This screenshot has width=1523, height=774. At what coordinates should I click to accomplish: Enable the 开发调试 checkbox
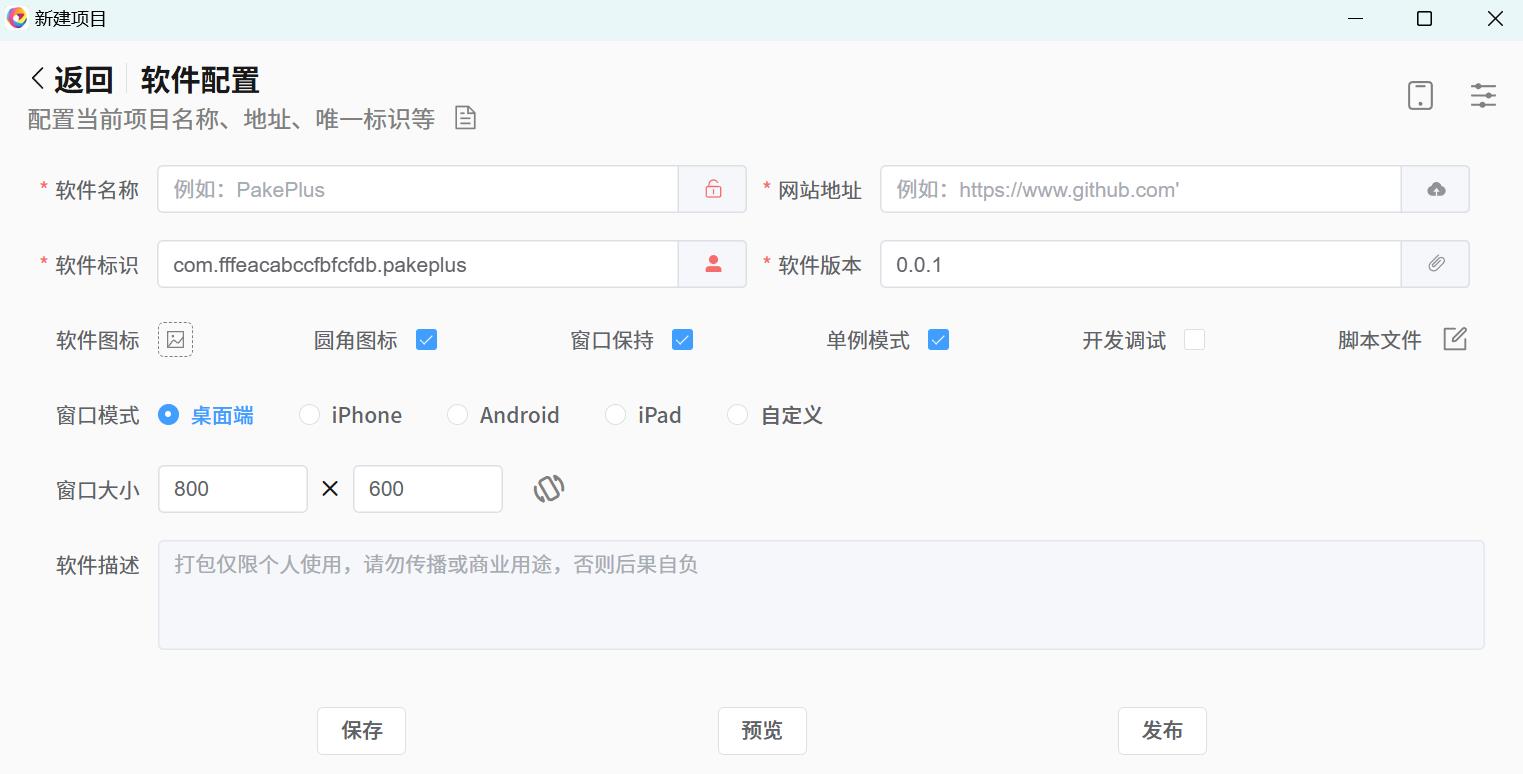pos(1194,340)
